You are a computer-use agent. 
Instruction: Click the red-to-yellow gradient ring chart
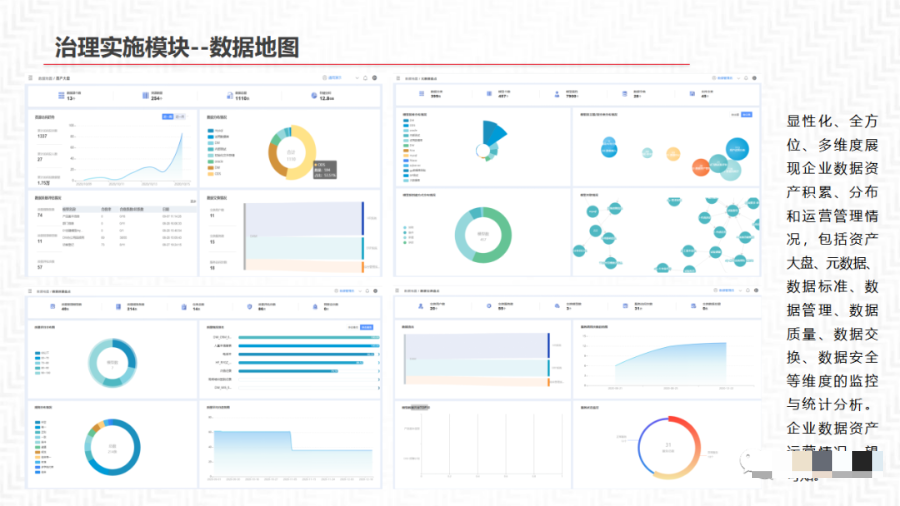point(669,447)
